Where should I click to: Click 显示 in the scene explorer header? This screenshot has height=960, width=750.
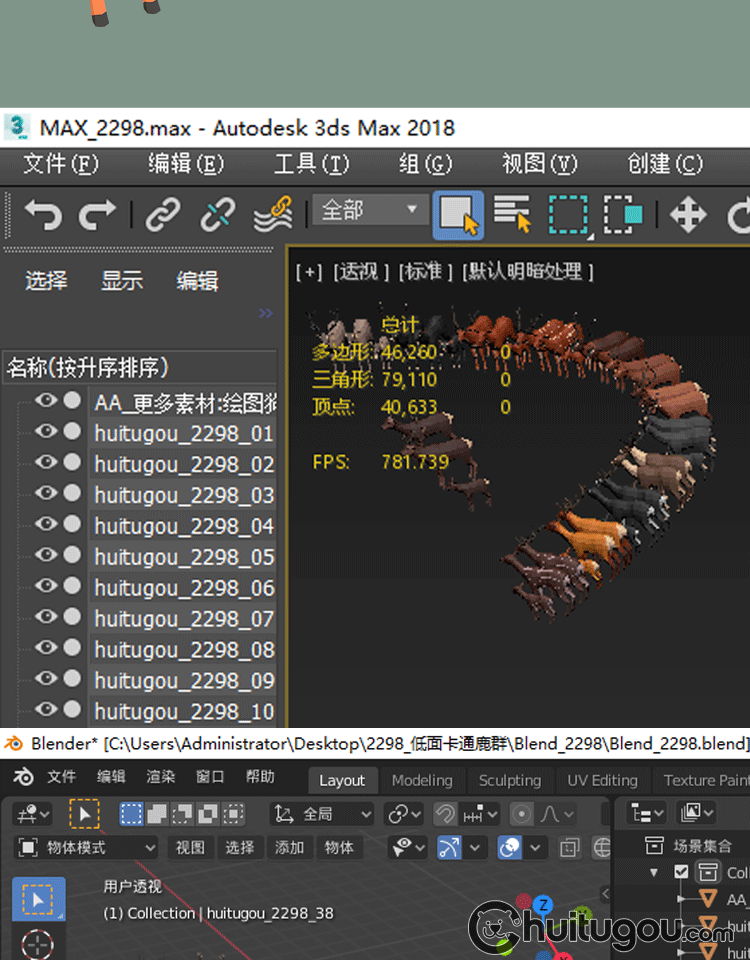[122, 281]
